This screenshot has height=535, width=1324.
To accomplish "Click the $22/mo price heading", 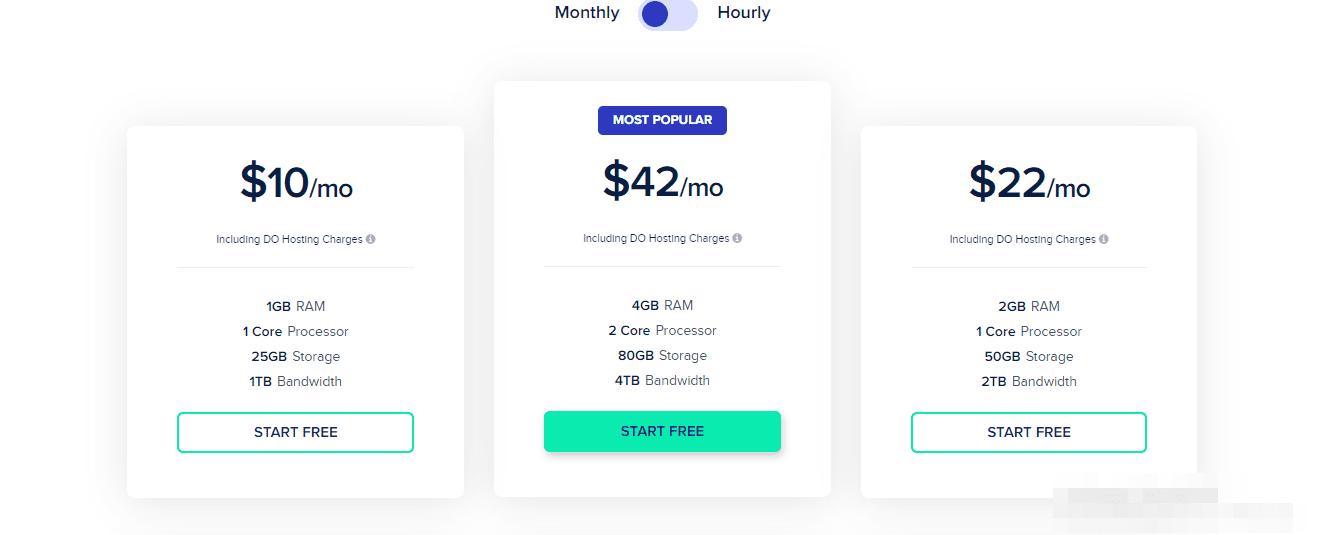I will 1029,184.
